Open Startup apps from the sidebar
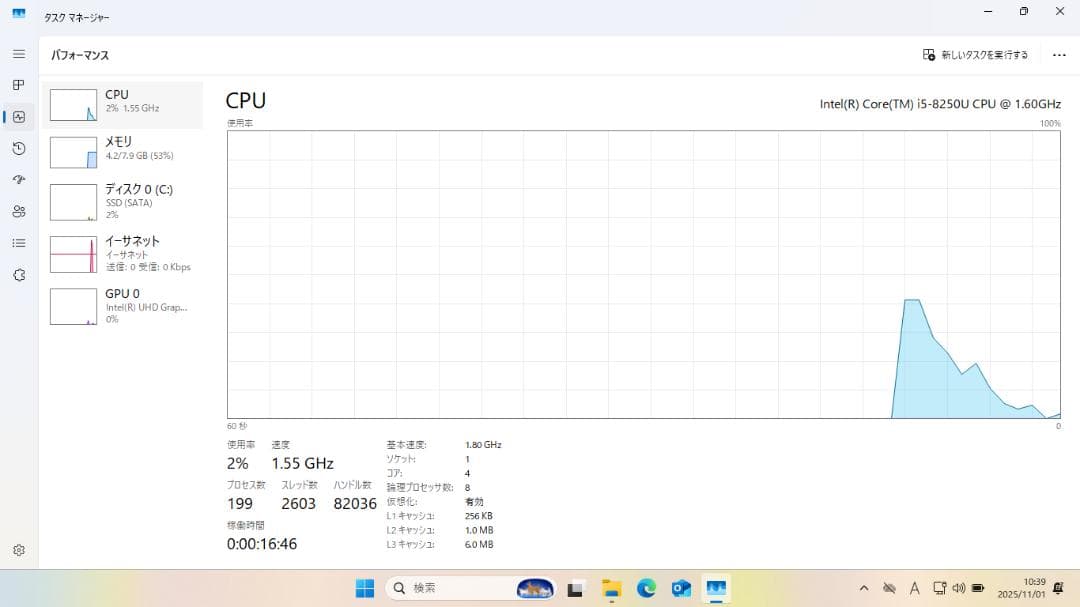This screenshot has width=1080, height=607. (18, 180)
